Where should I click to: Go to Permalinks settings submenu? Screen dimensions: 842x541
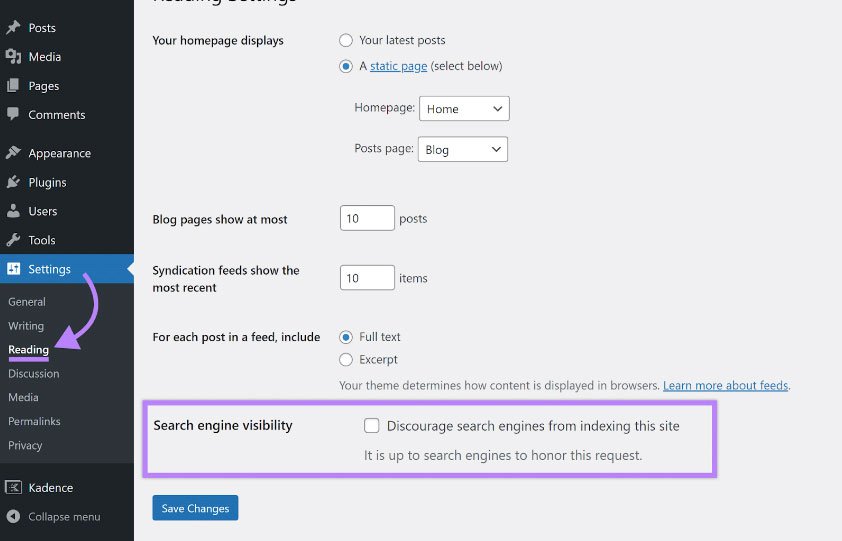coord(34,422)
